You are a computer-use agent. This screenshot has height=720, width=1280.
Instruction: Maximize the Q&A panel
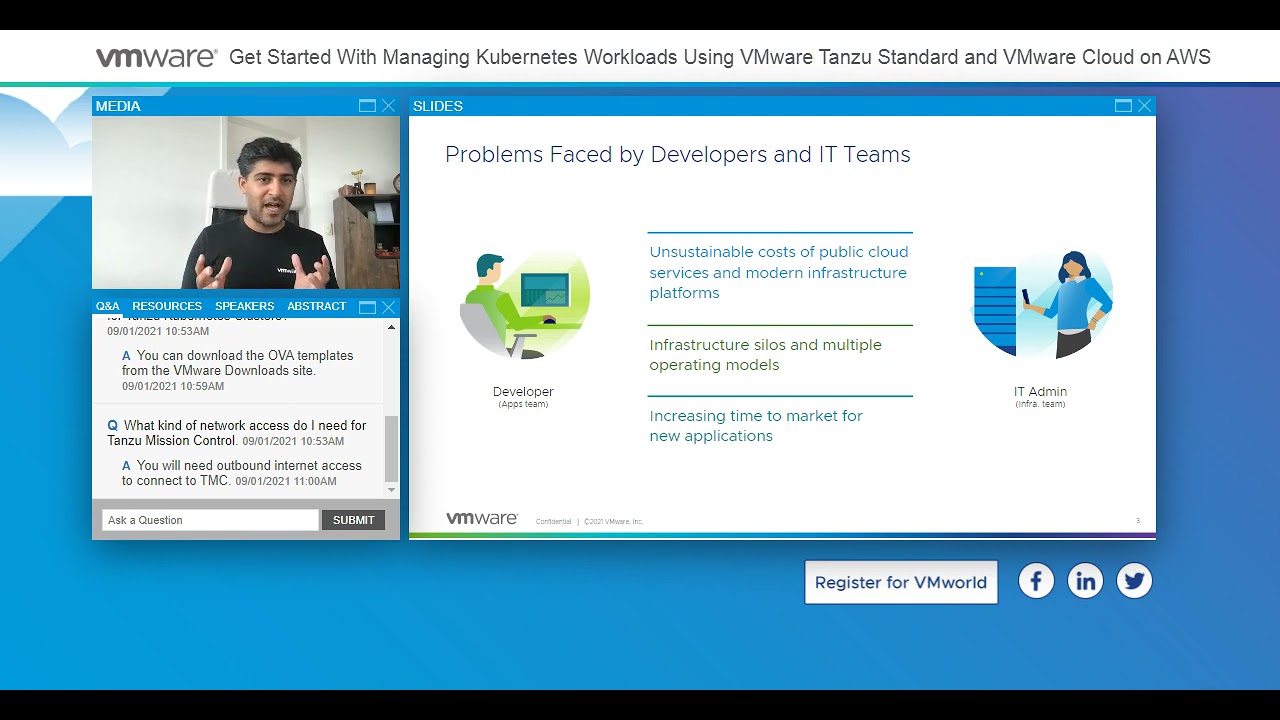[x=367, y=306]
